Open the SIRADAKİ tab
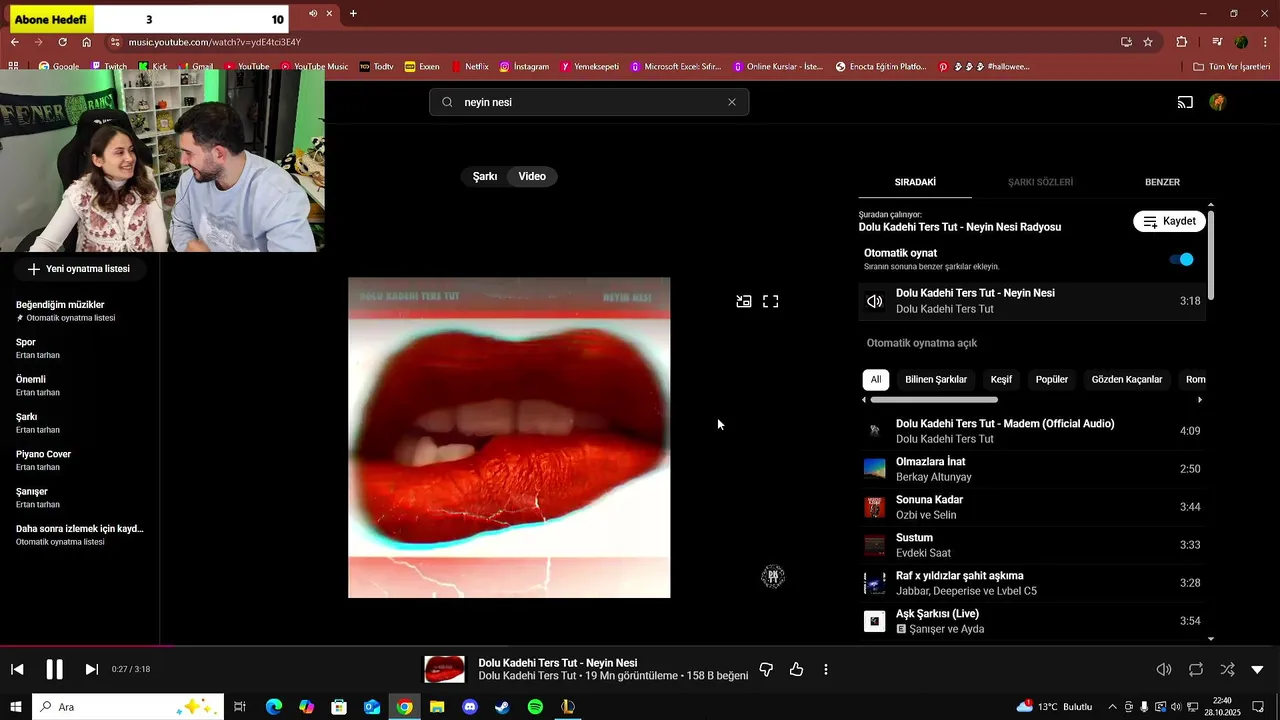The image size is (1280, 720). [915, 182]
